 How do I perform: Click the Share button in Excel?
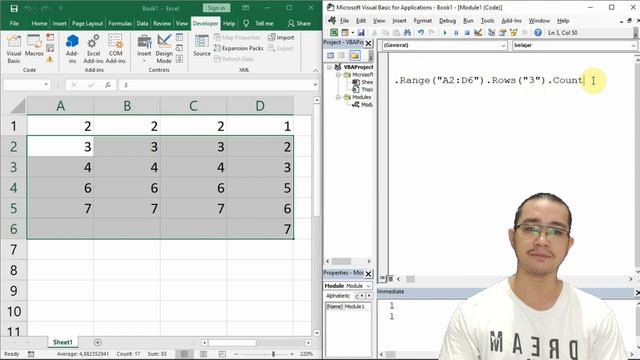tap(299, 23)
